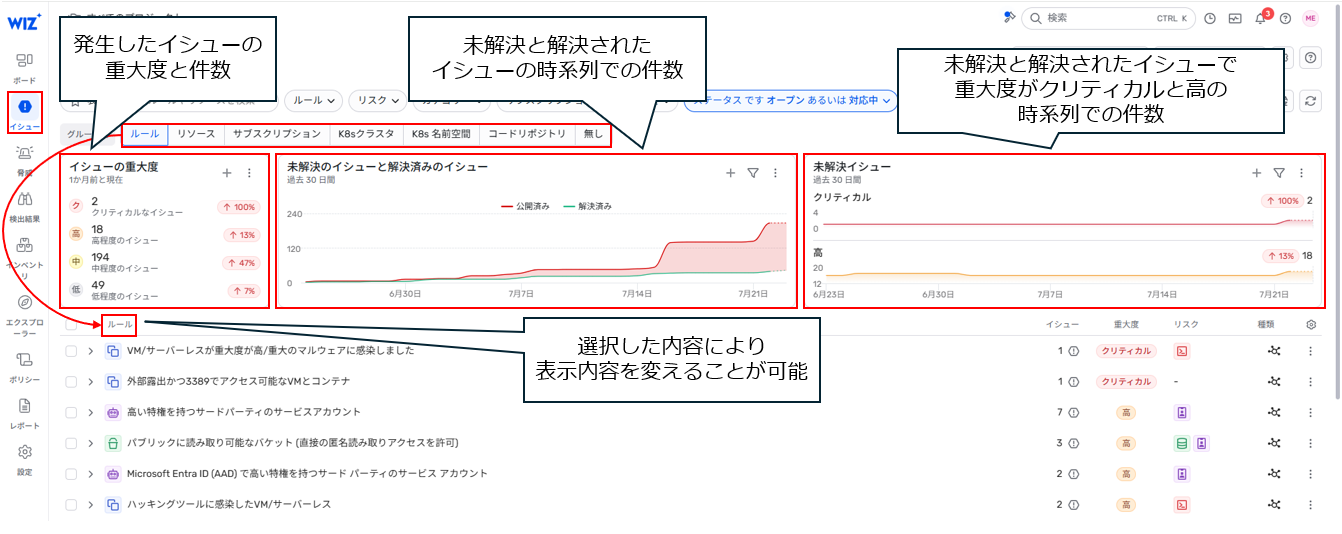Image resolution: width=1342 pixels, height=534 pixels.
Task: Group by K8s 名前空間 tab
Action: [441, 134]
